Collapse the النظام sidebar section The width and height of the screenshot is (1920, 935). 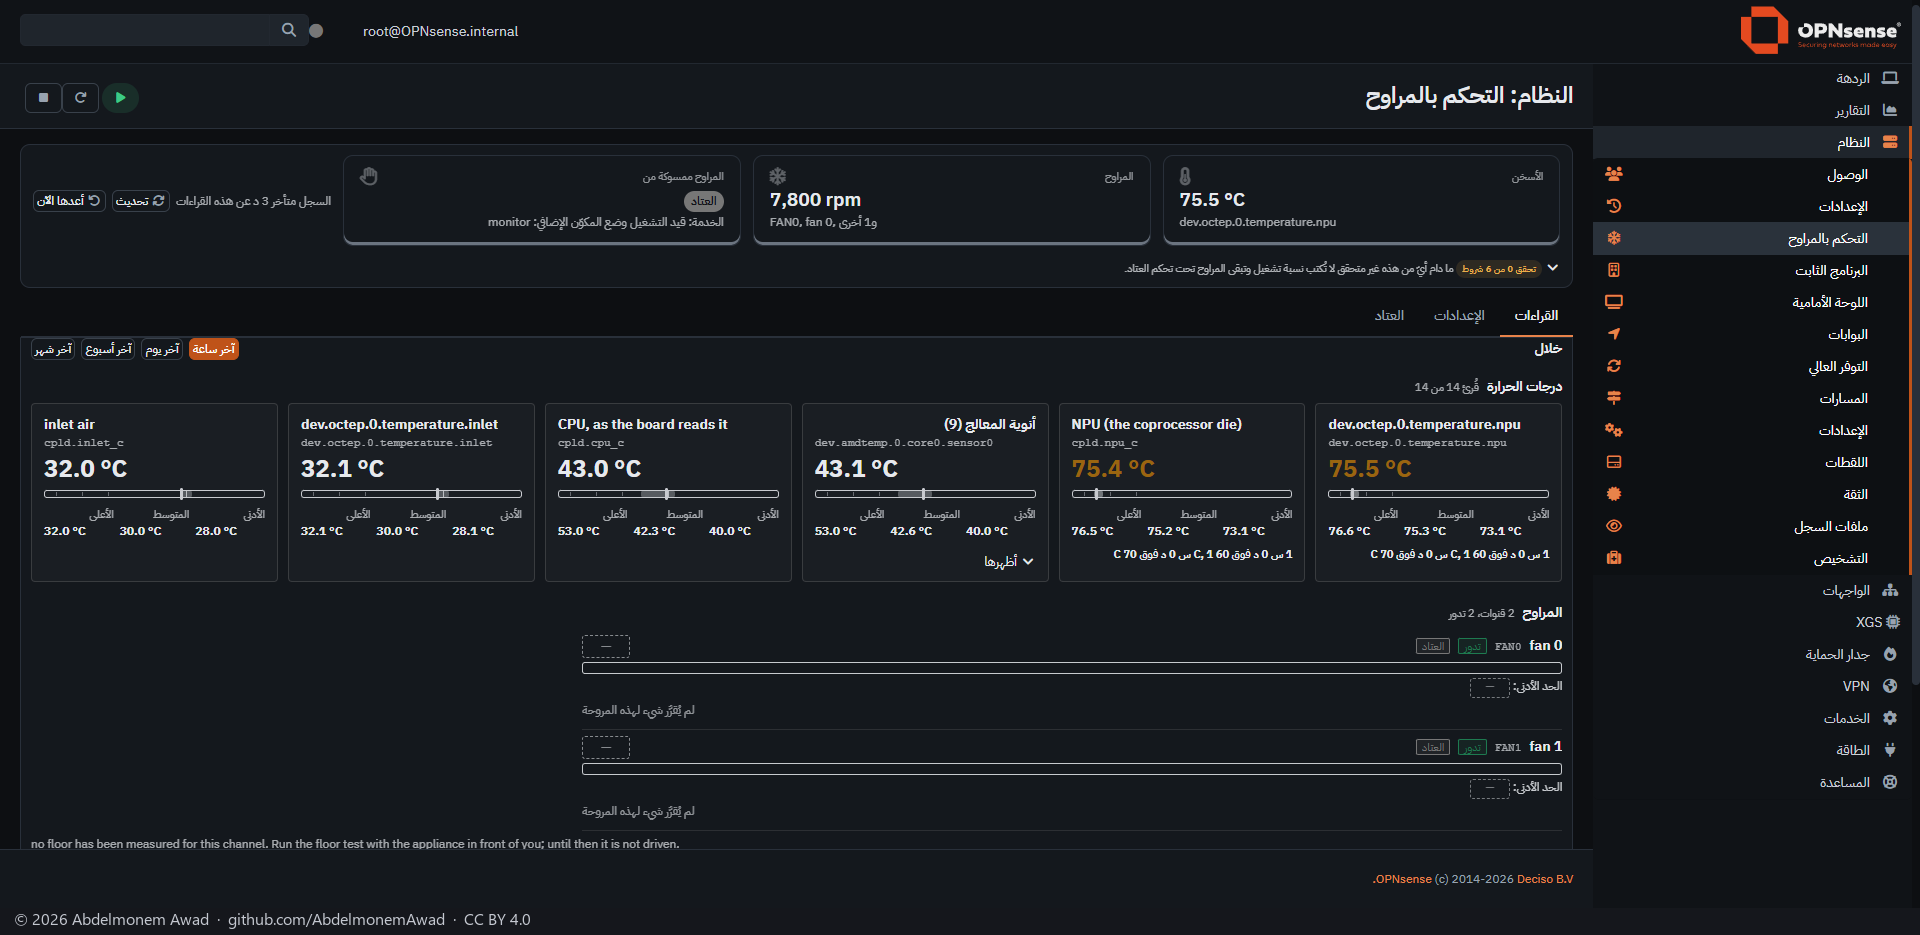pos(1752,142)
